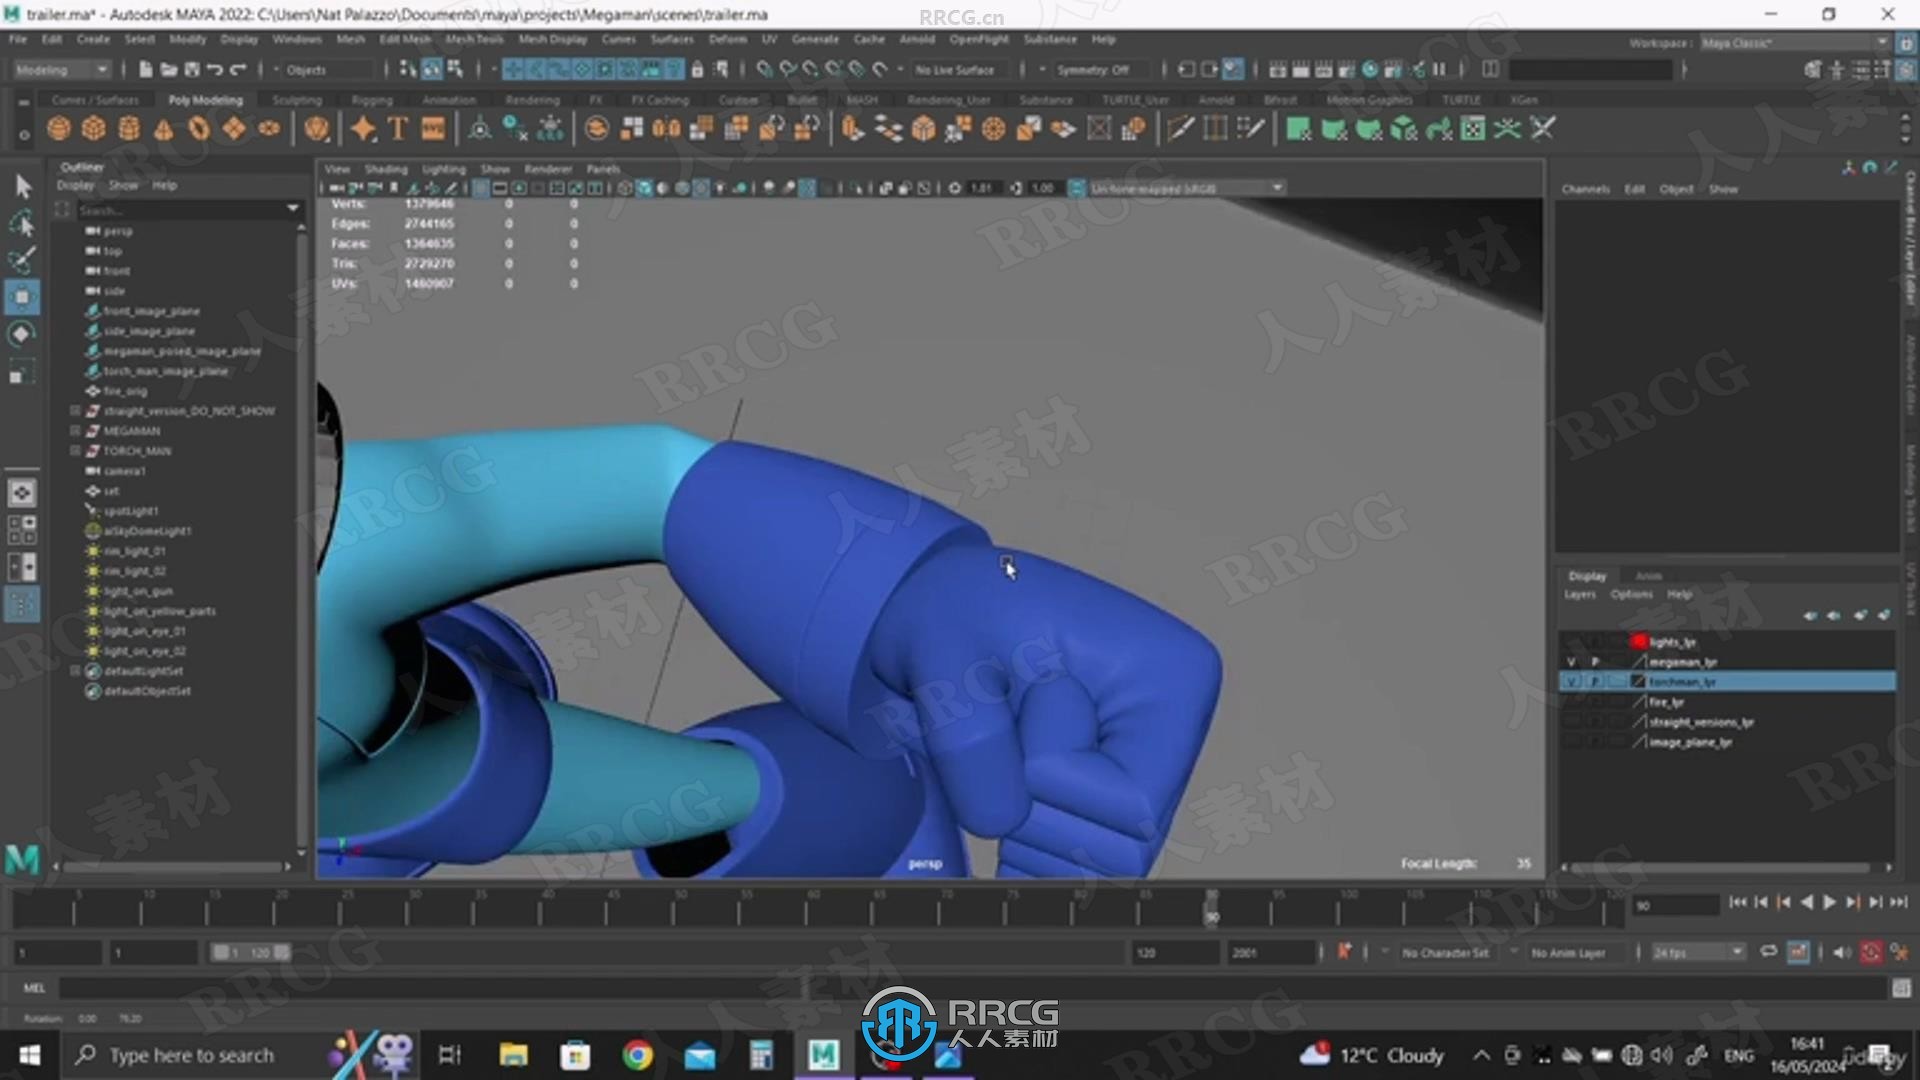This screenshot has height=1080, width=1920.
Task: Open the Mesh Tools menu
Action: tap(474, 39)
